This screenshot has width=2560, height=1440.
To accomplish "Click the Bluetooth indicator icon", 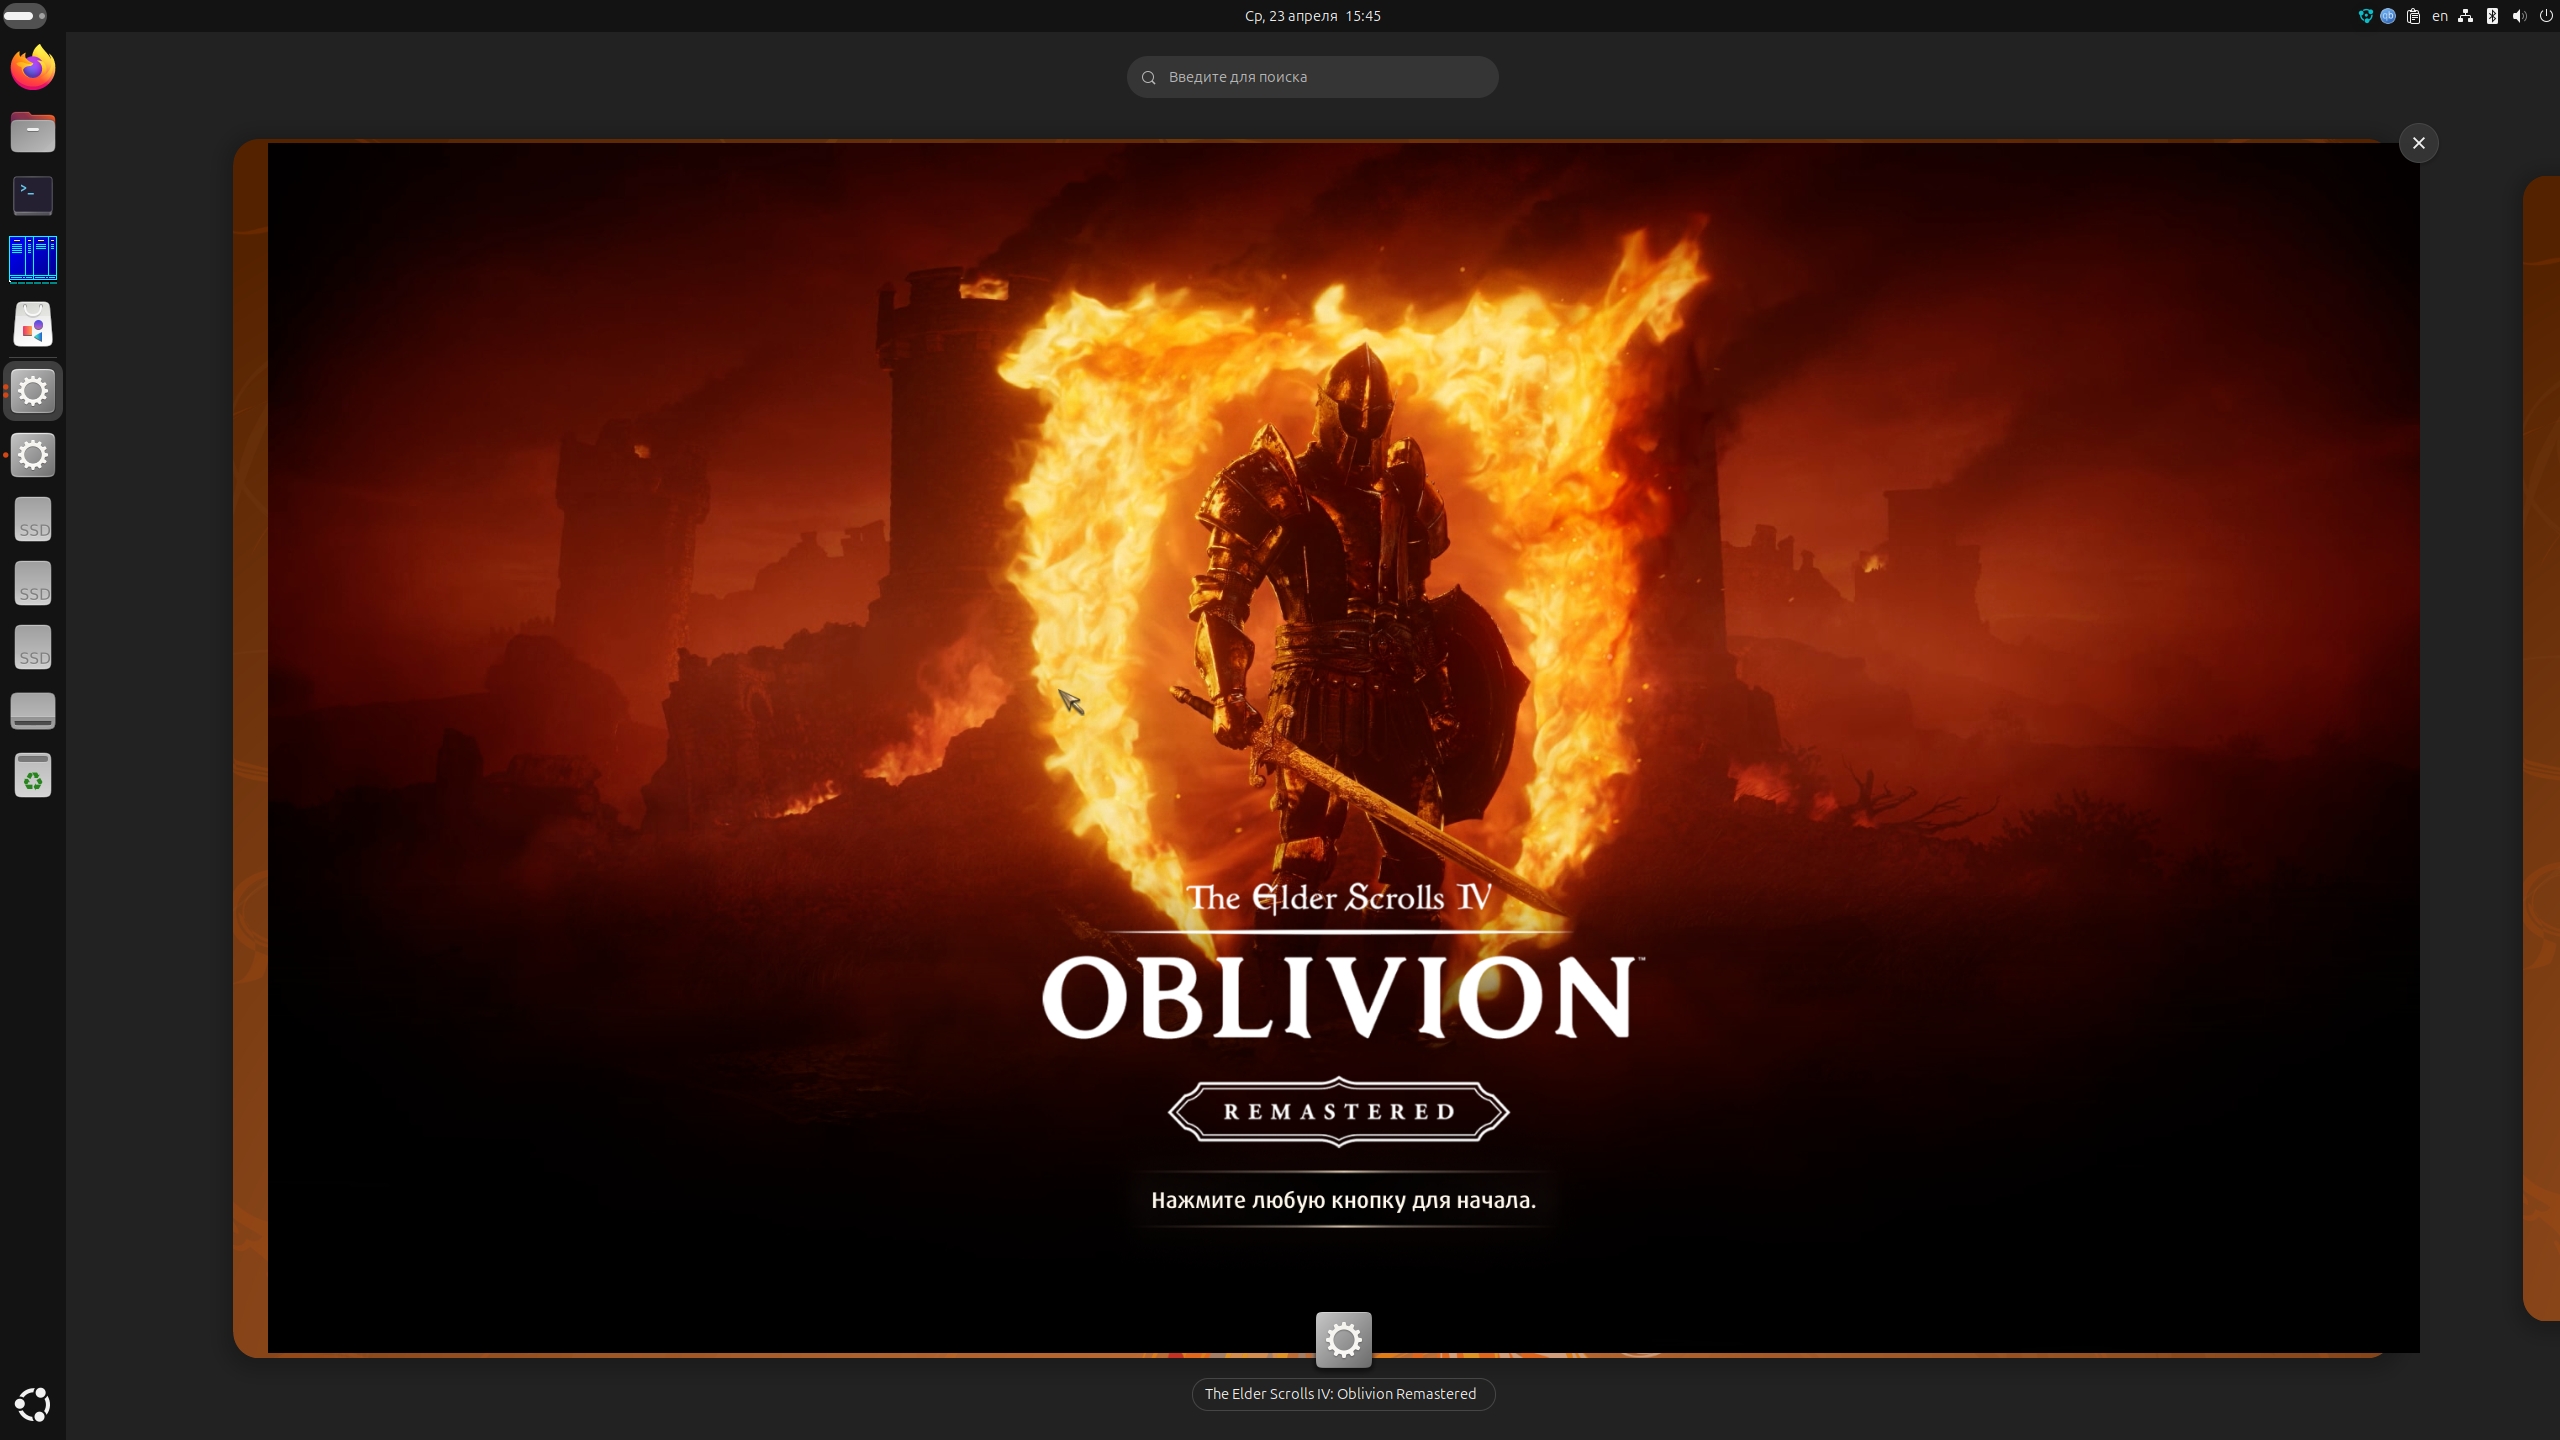I will (x=2492, y=16).
